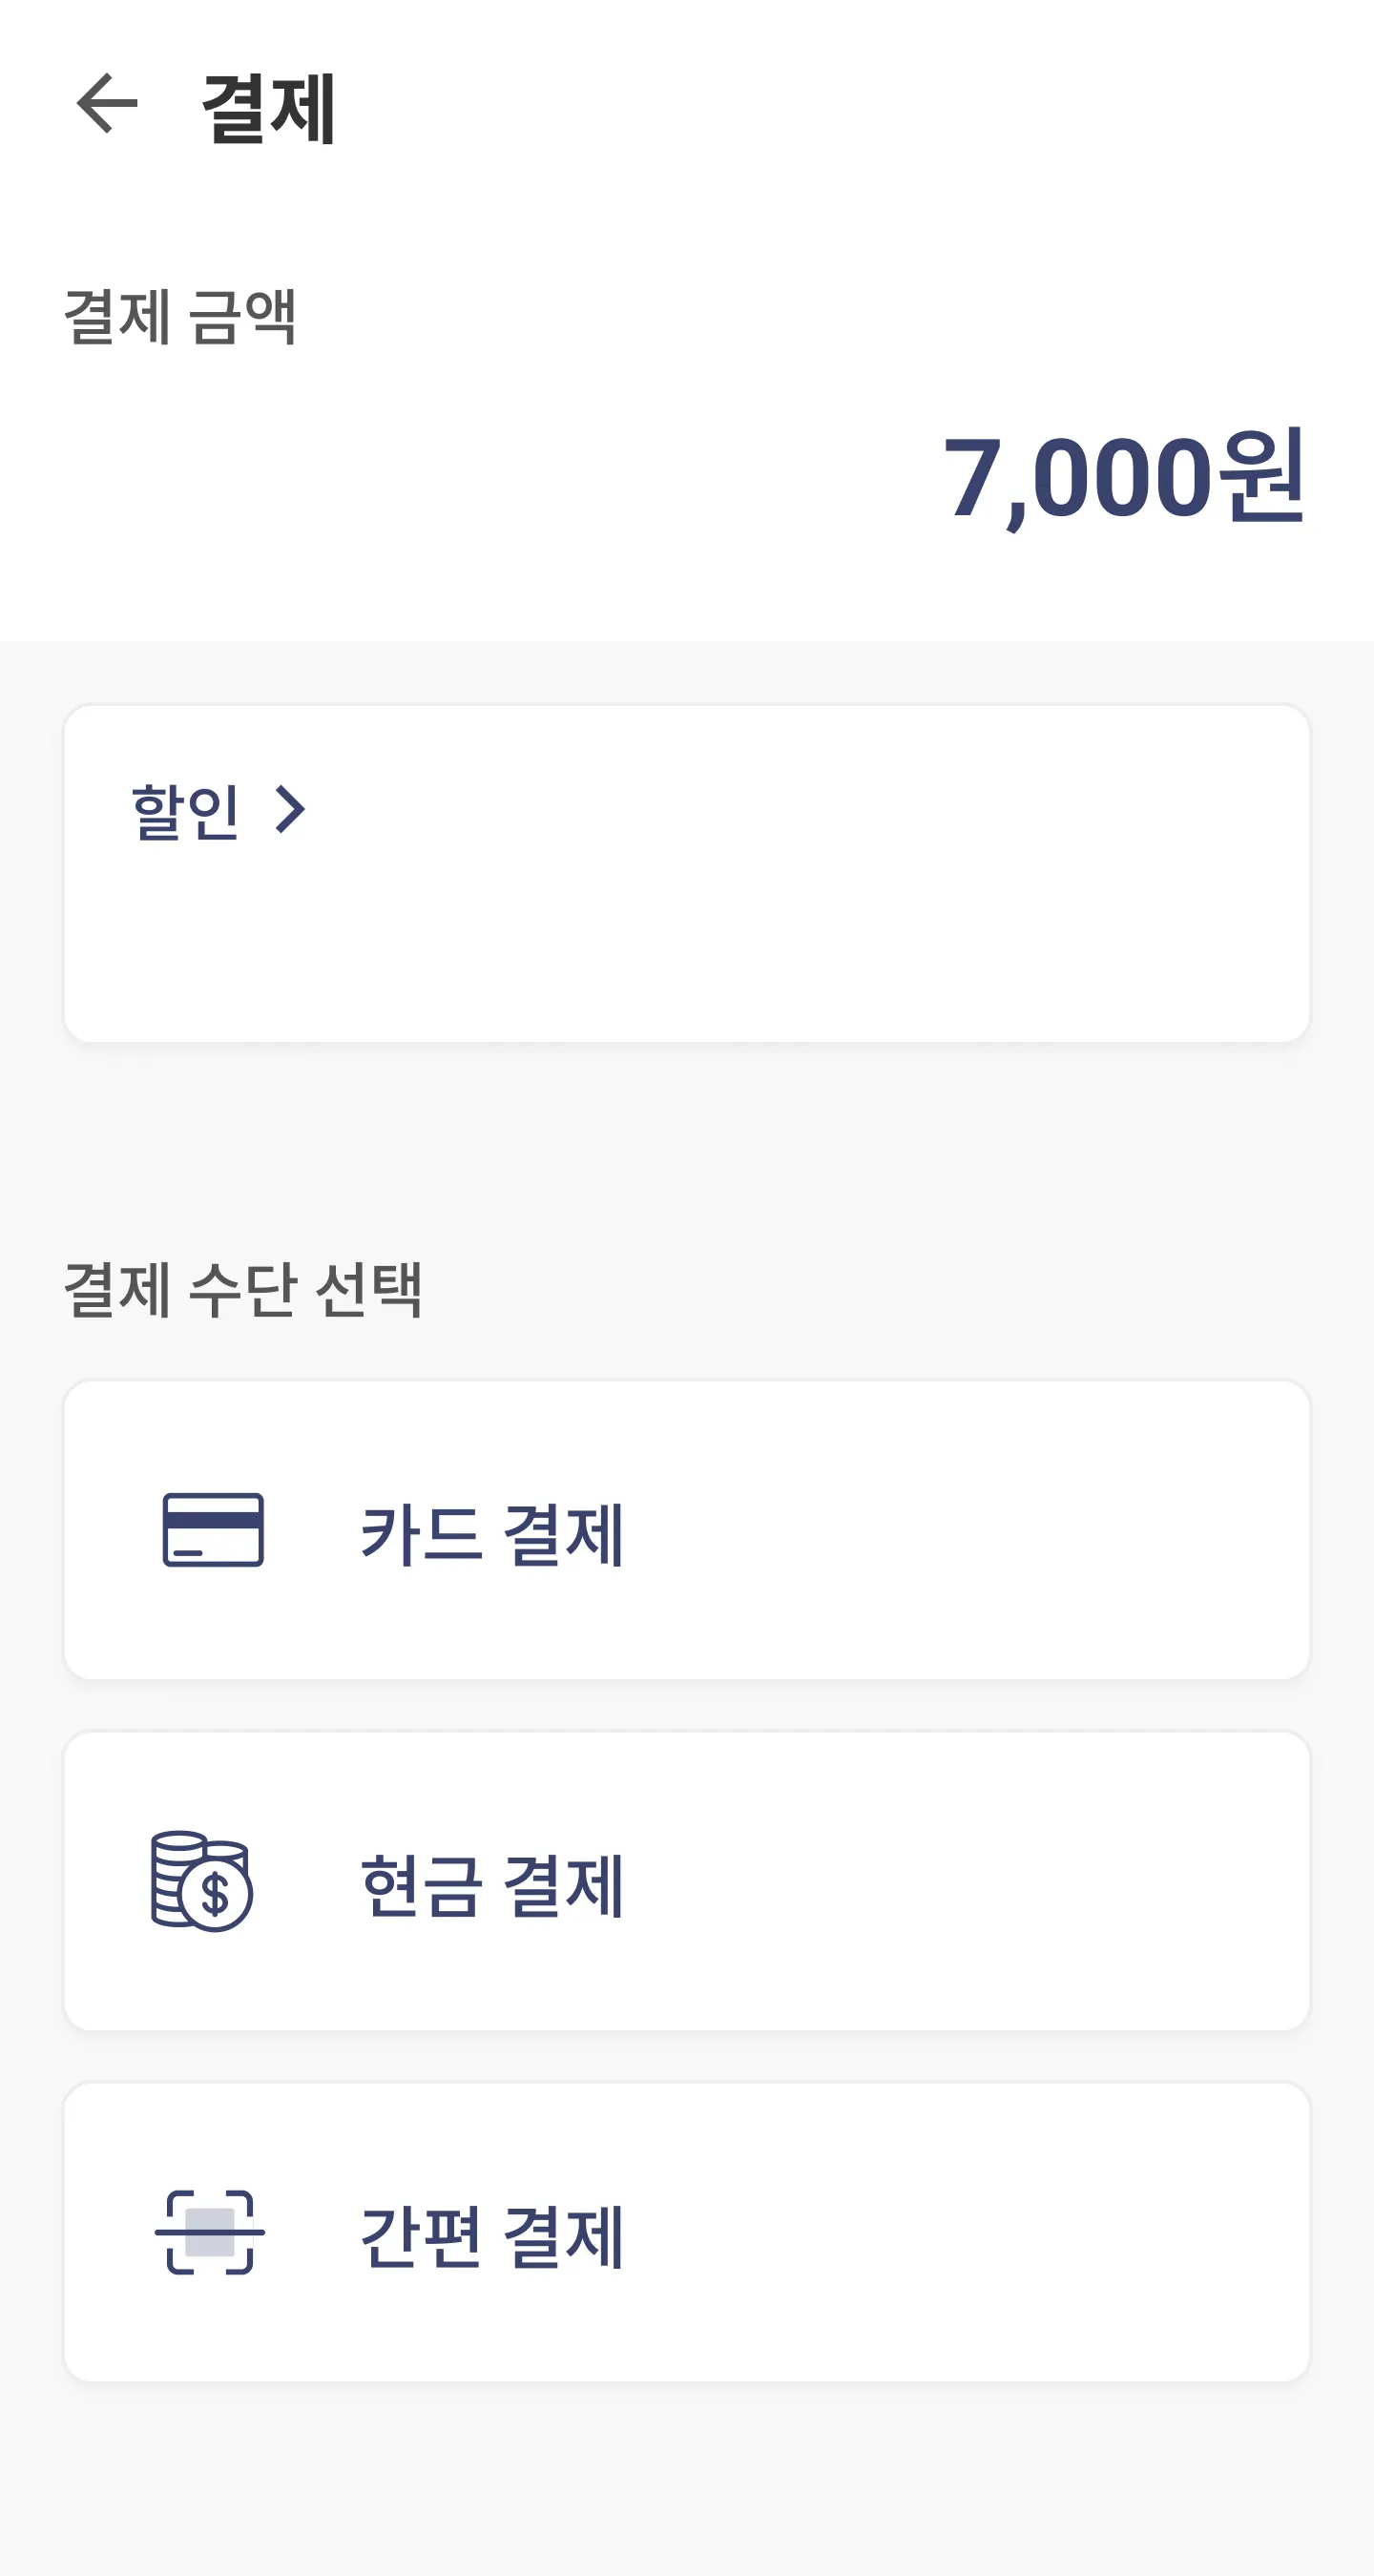Choose 현금 결제 payment option text
This screenshot has width=1374, height=2576.
click(x=492, y=1884)
